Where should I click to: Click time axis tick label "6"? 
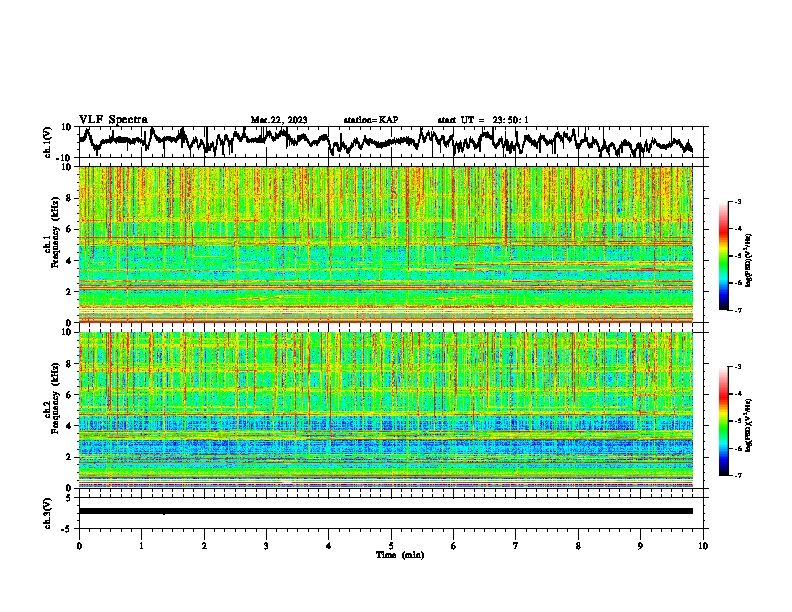pos(454,546)
